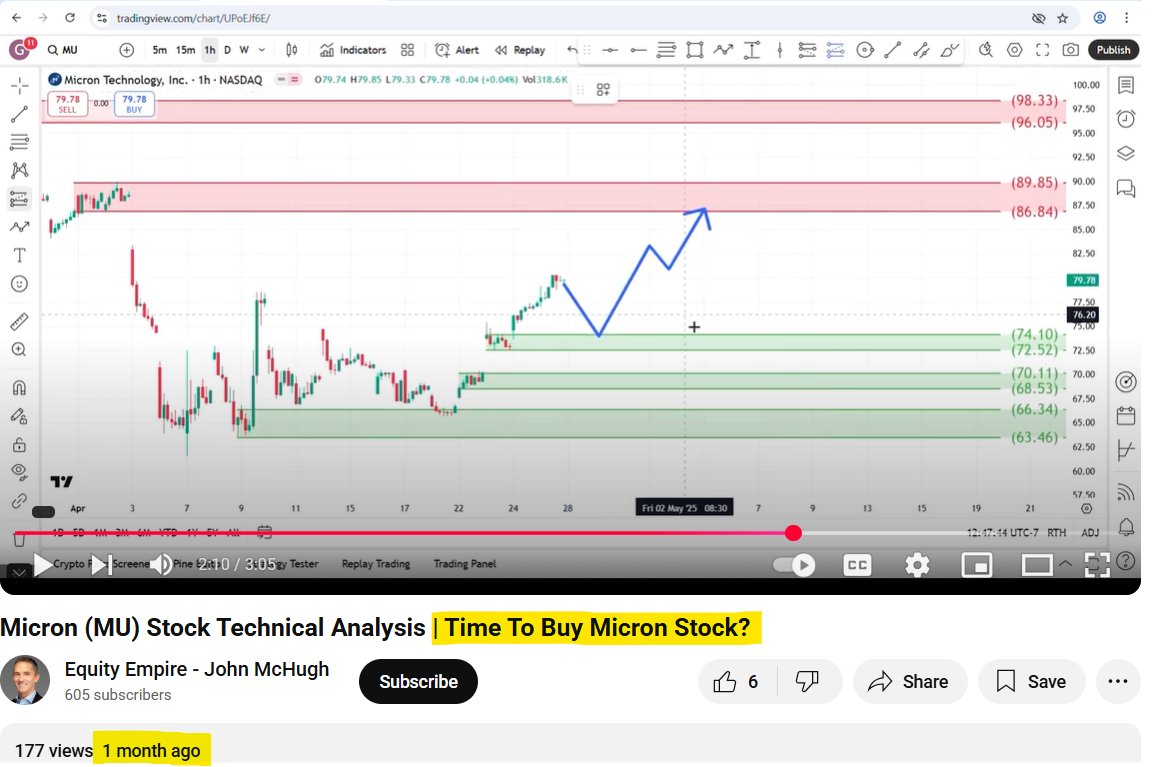This screenshot has height=767, width=1152.
Task: Expand the timeframe dropdown chevron
Action: 262,50
